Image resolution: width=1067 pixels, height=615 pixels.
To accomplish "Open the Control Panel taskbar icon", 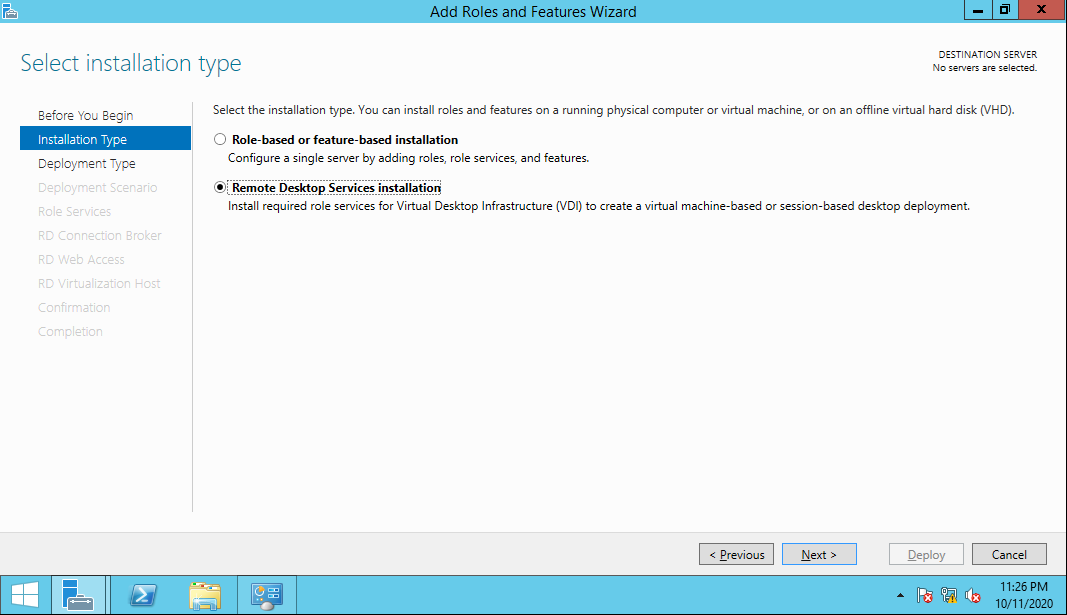I will (266, 595).
